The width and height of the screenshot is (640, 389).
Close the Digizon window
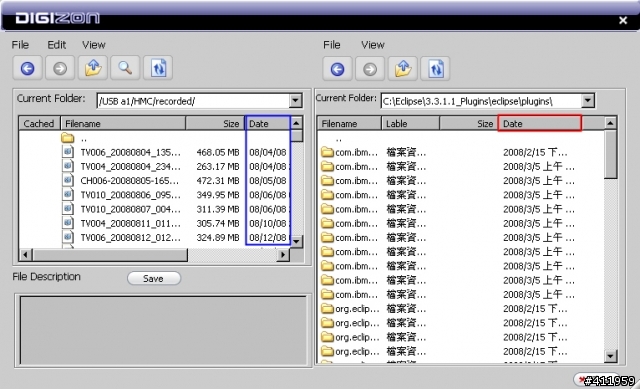pyautogui.click(x=623, y=20)
